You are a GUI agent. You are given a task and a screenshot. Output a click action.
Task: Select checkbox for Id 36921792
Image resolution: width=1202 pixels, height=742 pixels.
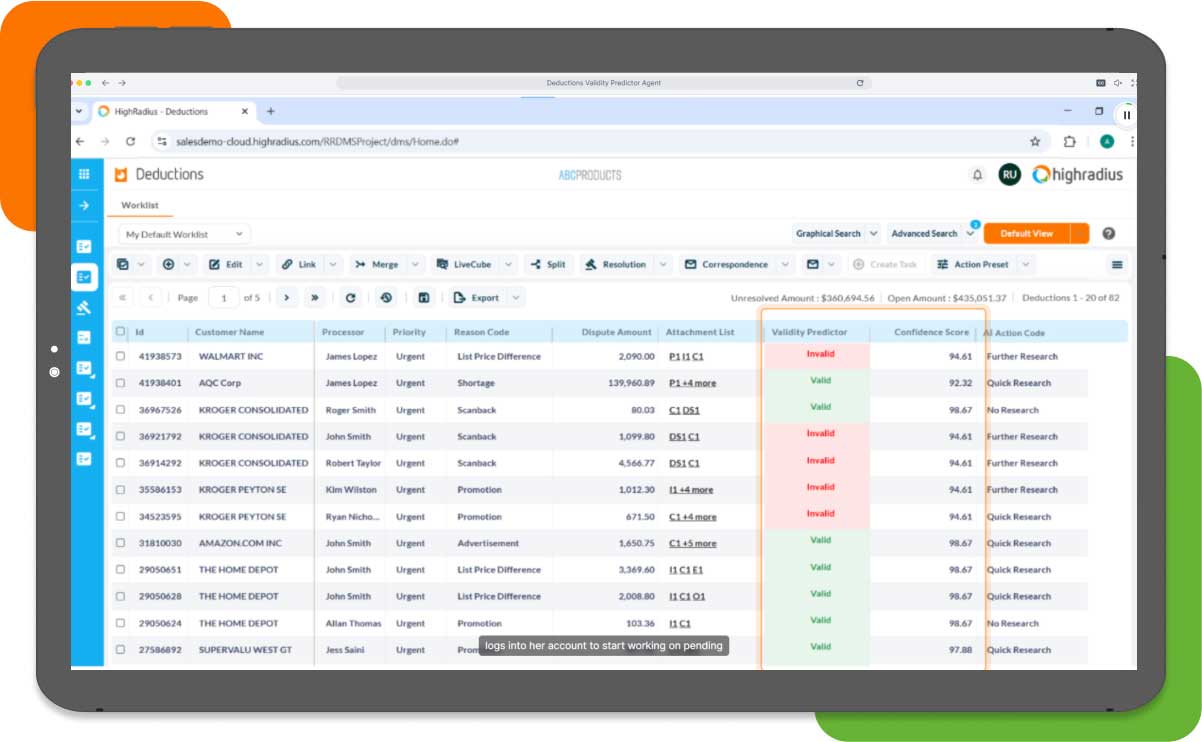click(x=120, y=437)
